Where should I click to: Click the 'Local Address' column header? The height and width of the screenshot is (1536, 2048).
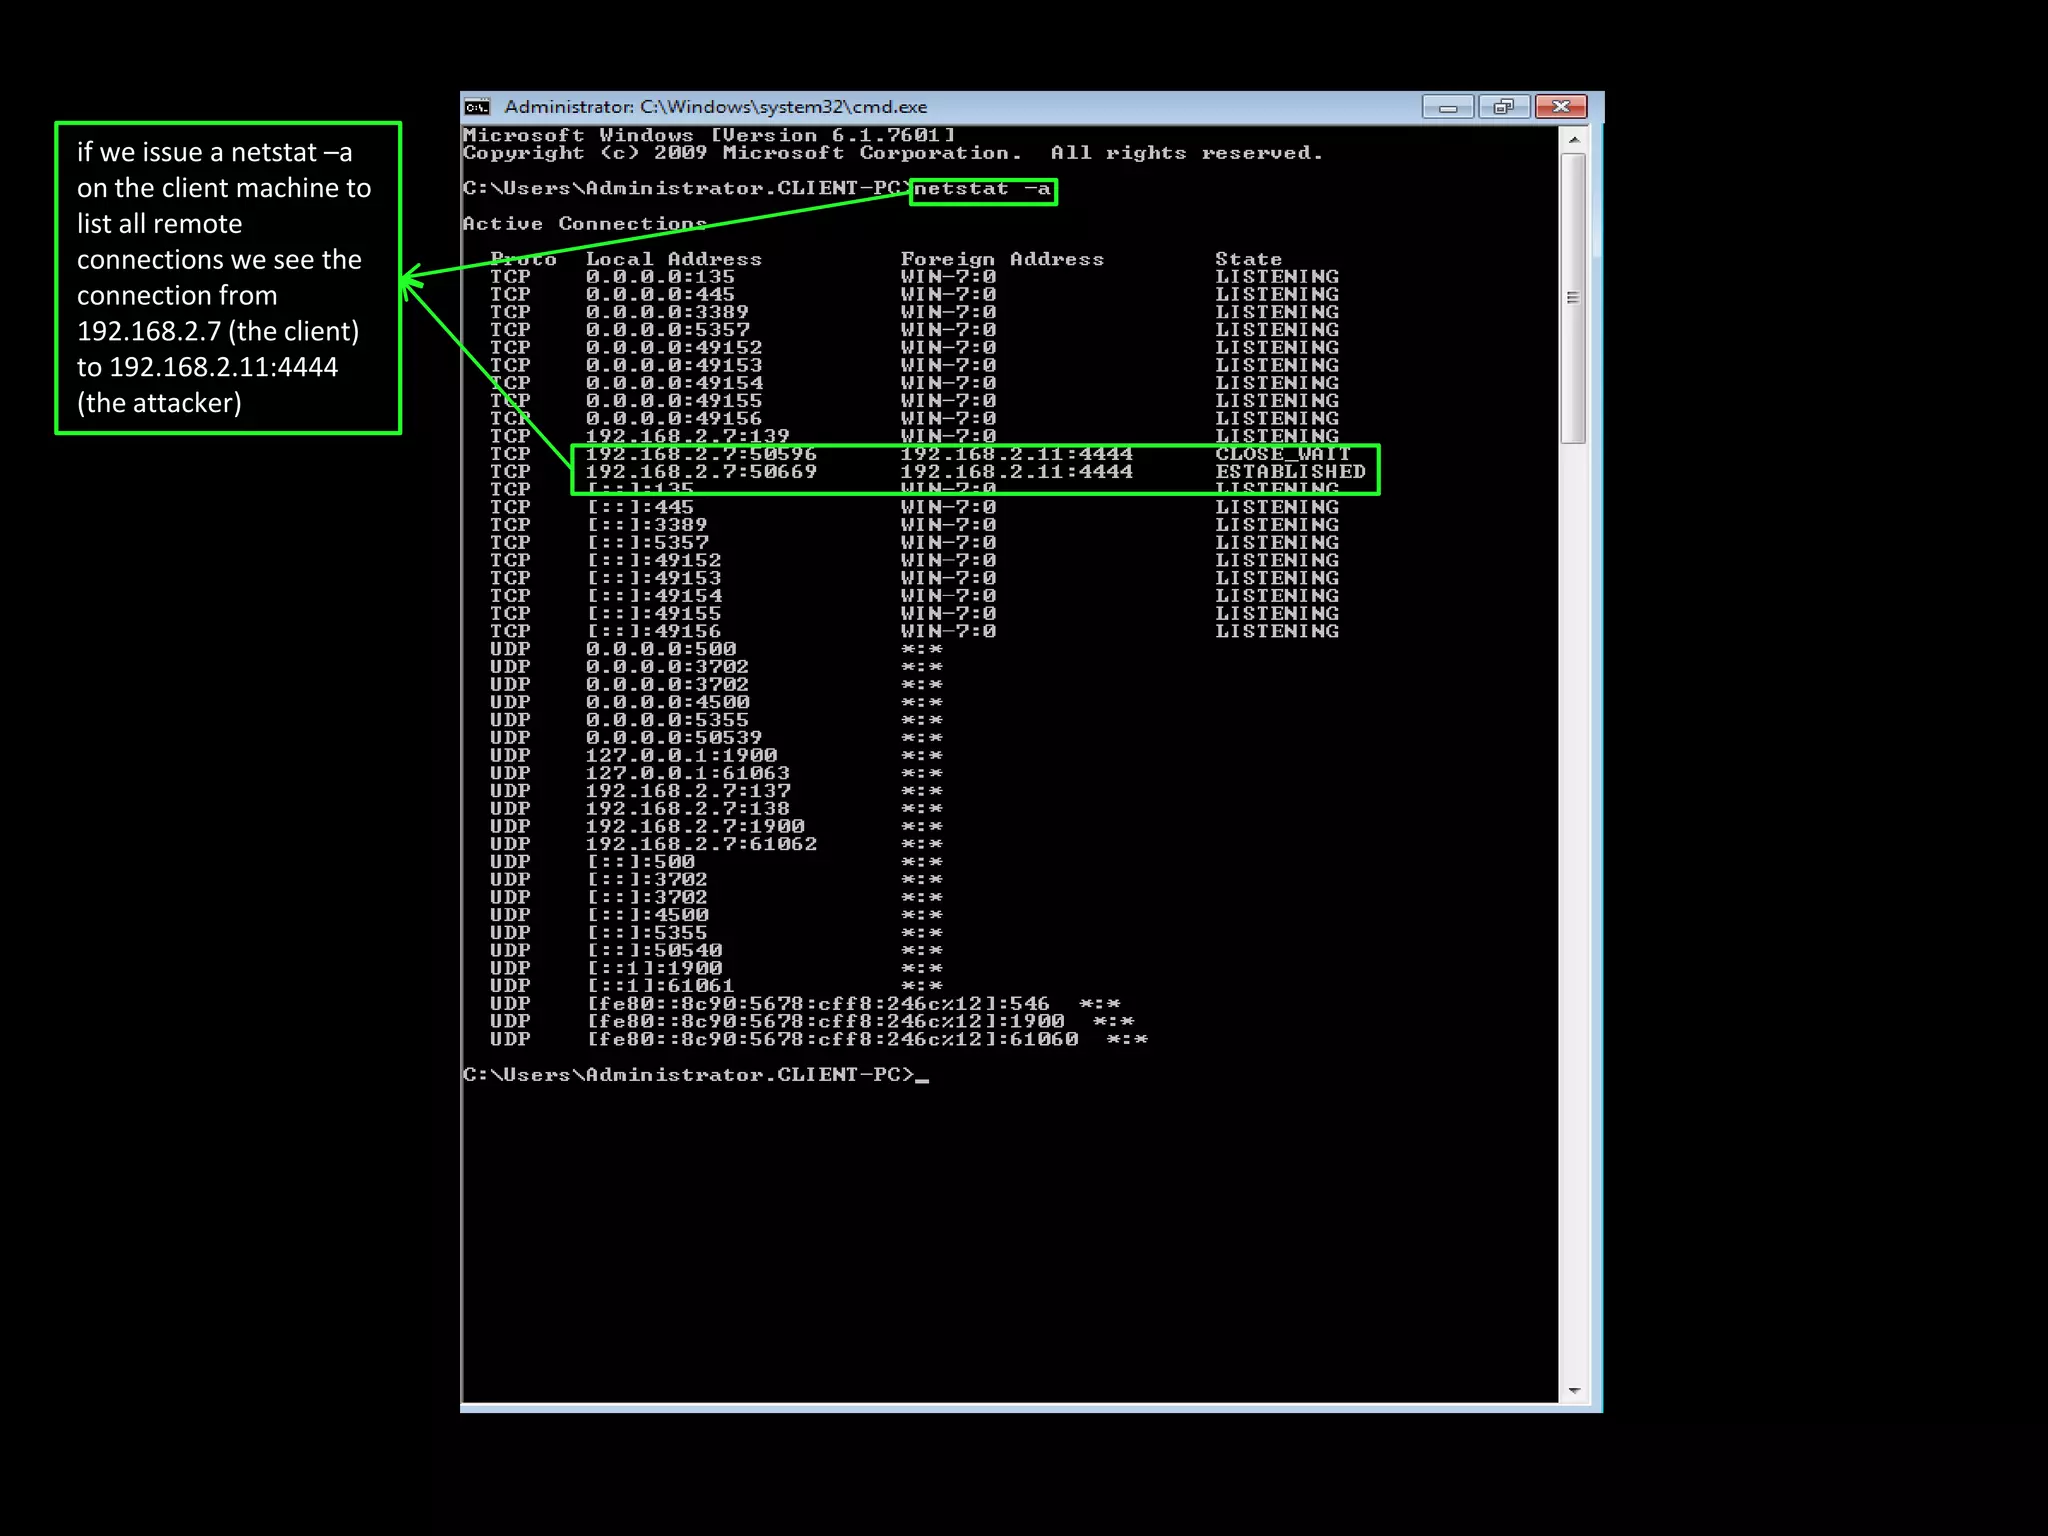click(673, 259)
